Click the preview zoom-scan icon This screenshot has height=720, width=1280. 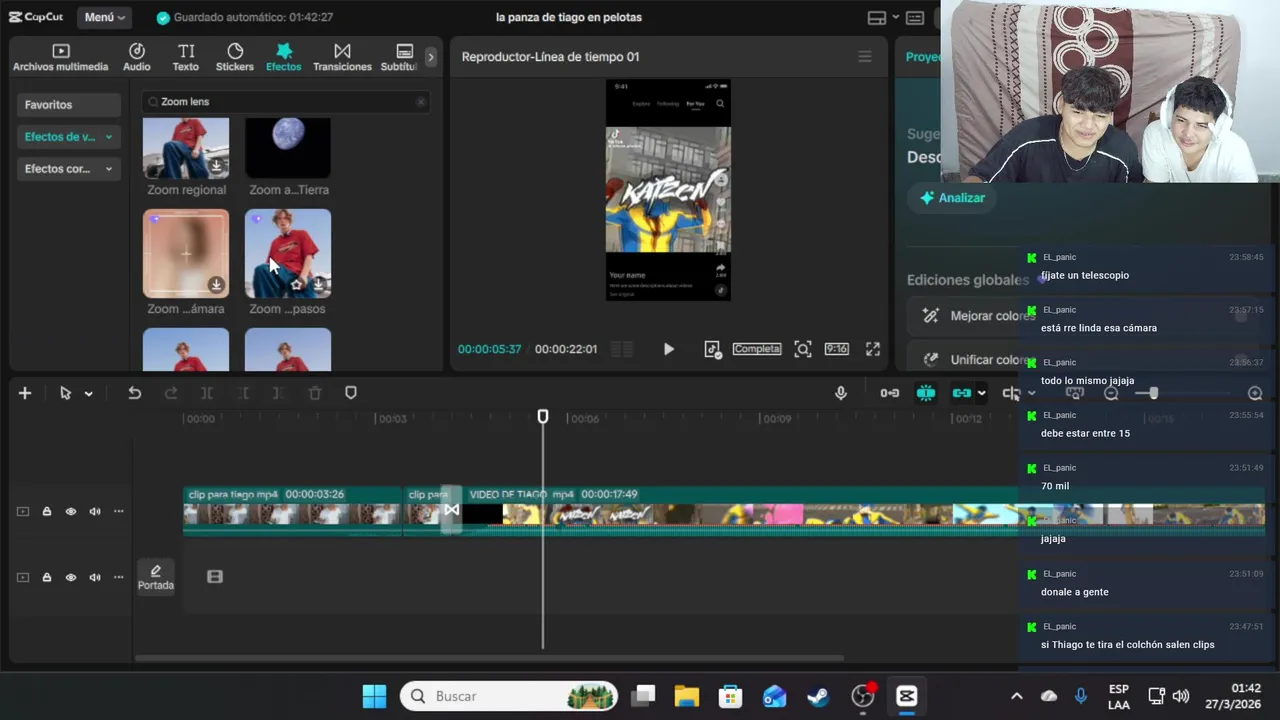pyautogui.click(x=803, y=349)
